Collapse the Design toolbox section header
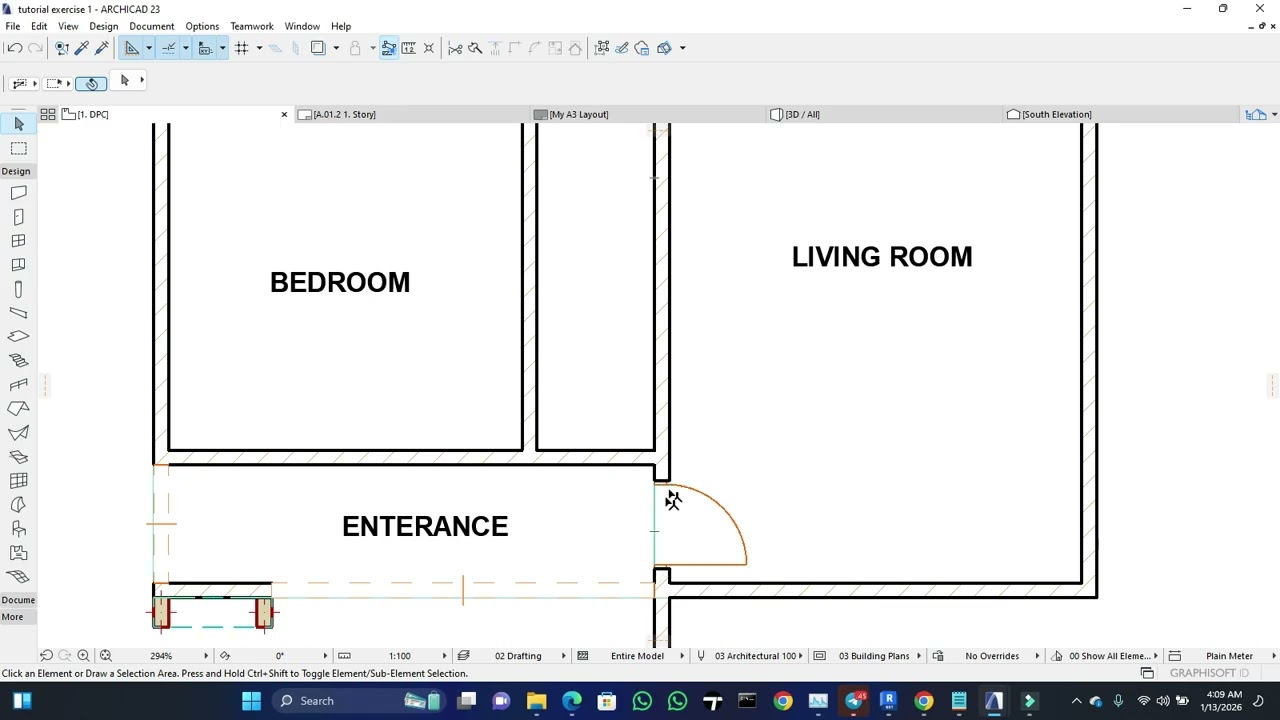 pos(16,171)
